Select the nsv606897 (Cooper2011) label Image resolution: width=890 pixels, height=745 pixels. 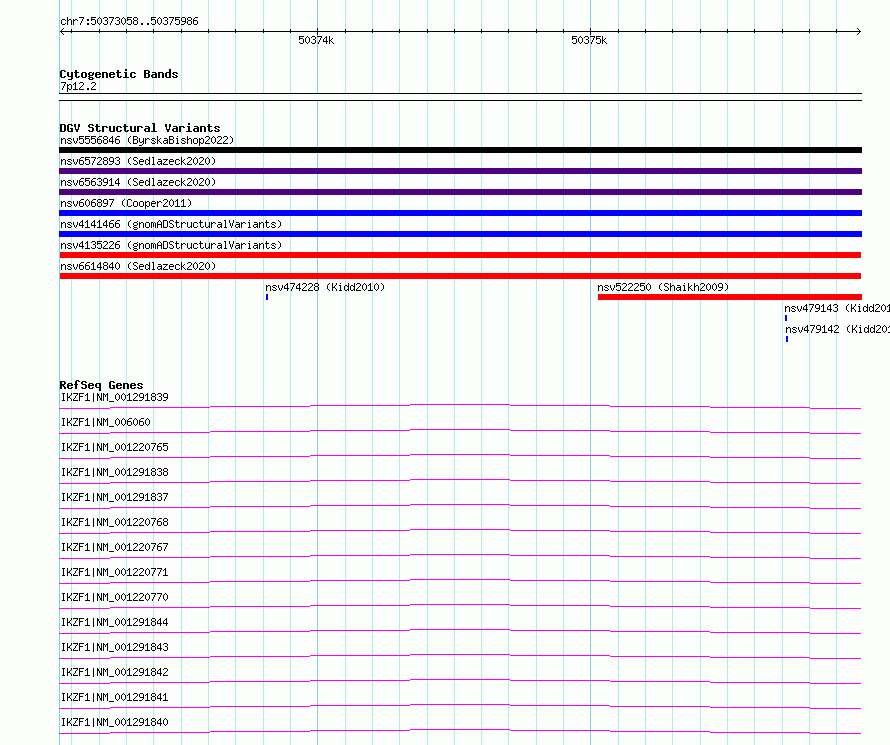pos(126,203)
